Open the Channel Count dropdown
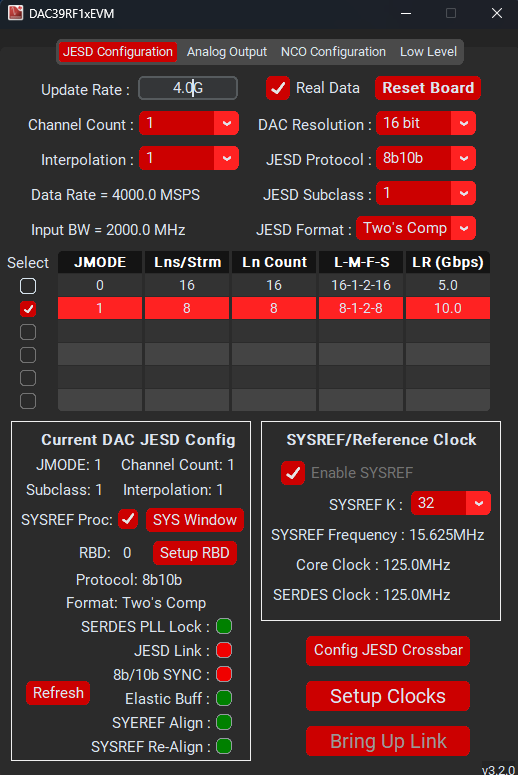 [189, 123]
